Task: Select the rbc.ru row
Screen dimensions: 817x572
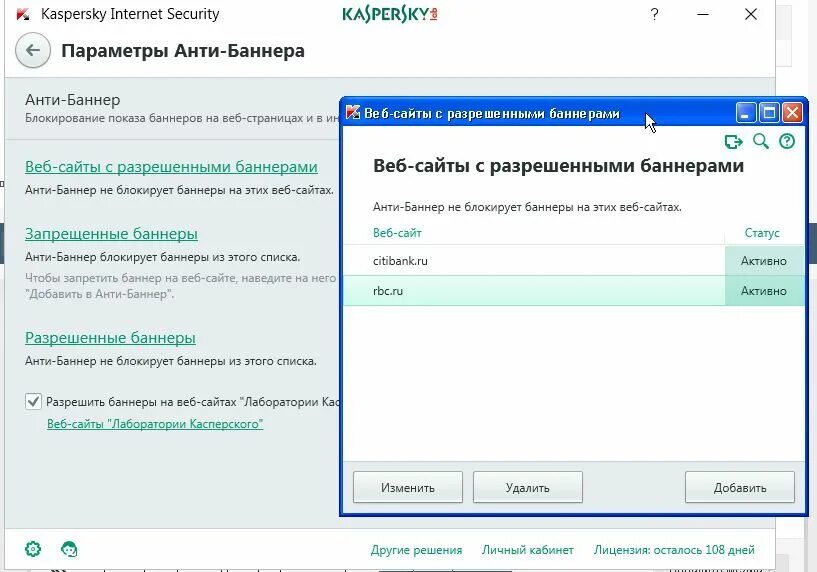Action: coord(573,291)
